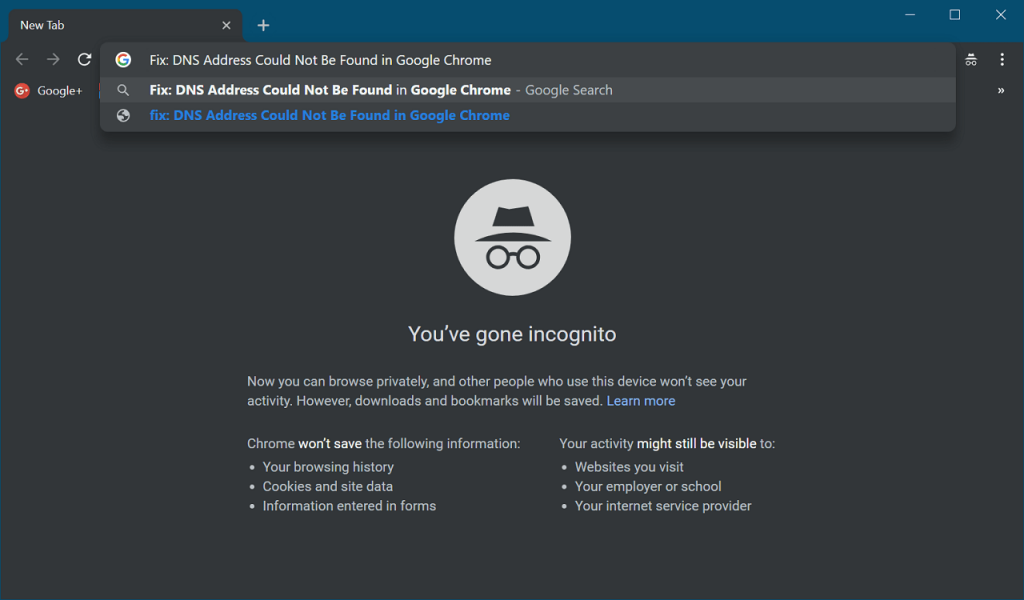This screenshot has width=1024, height=600.
Task: Click the 'Your employer or school' bullet text
Action: (648, 486)
